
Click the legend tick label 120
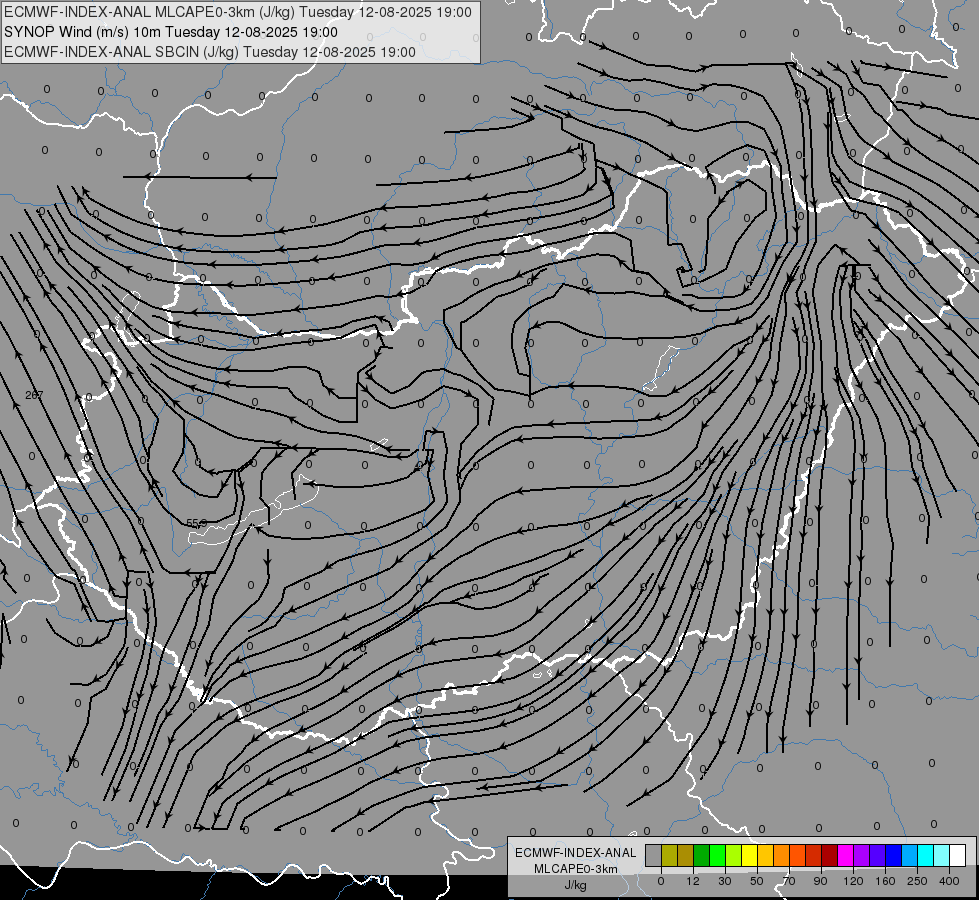853,881
